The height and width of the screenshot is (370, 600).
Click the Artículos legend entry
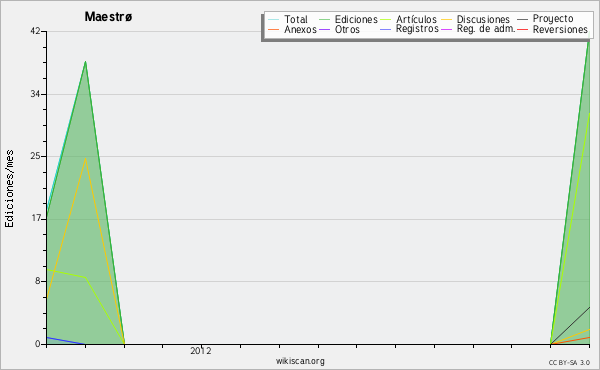(x=408, y=19)
